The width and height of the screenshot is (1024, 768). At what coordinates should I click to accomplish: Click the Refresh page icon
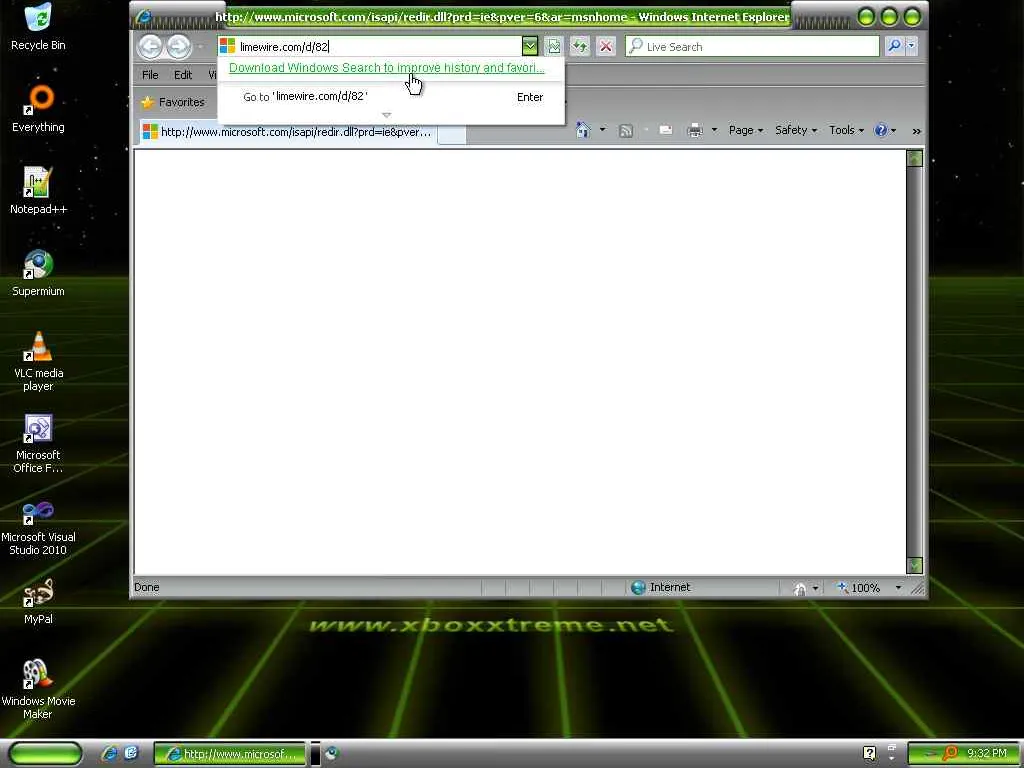(580, 46)
